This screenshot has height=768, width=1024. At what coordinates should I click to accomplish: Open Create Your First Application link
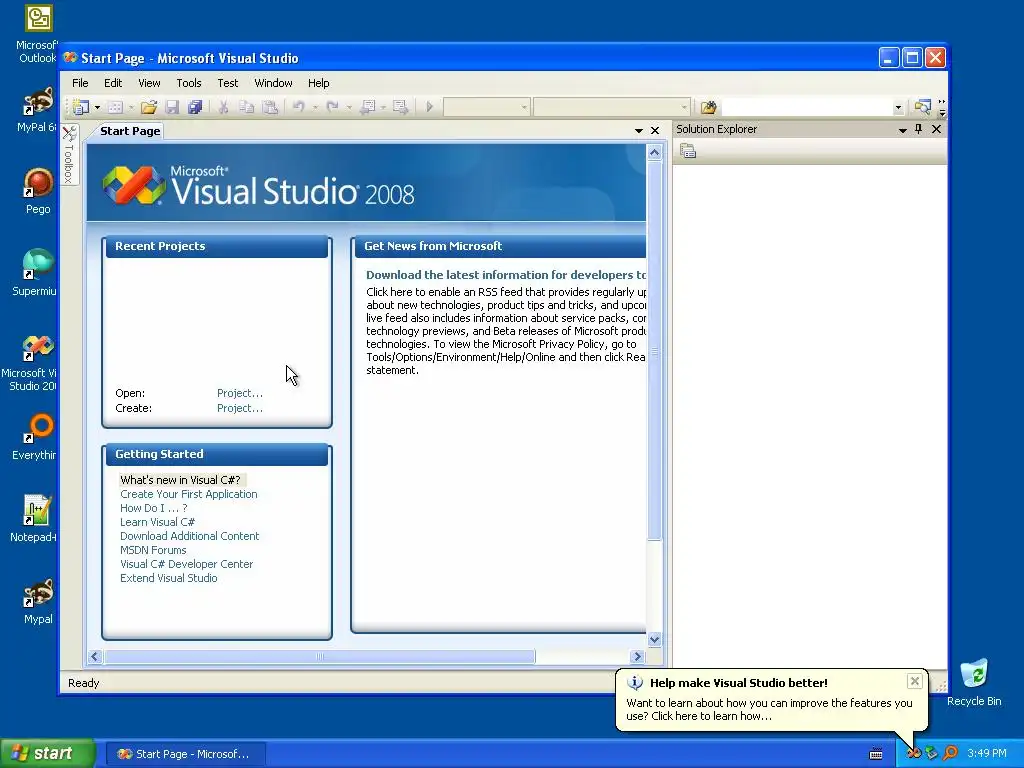[189, 494]
